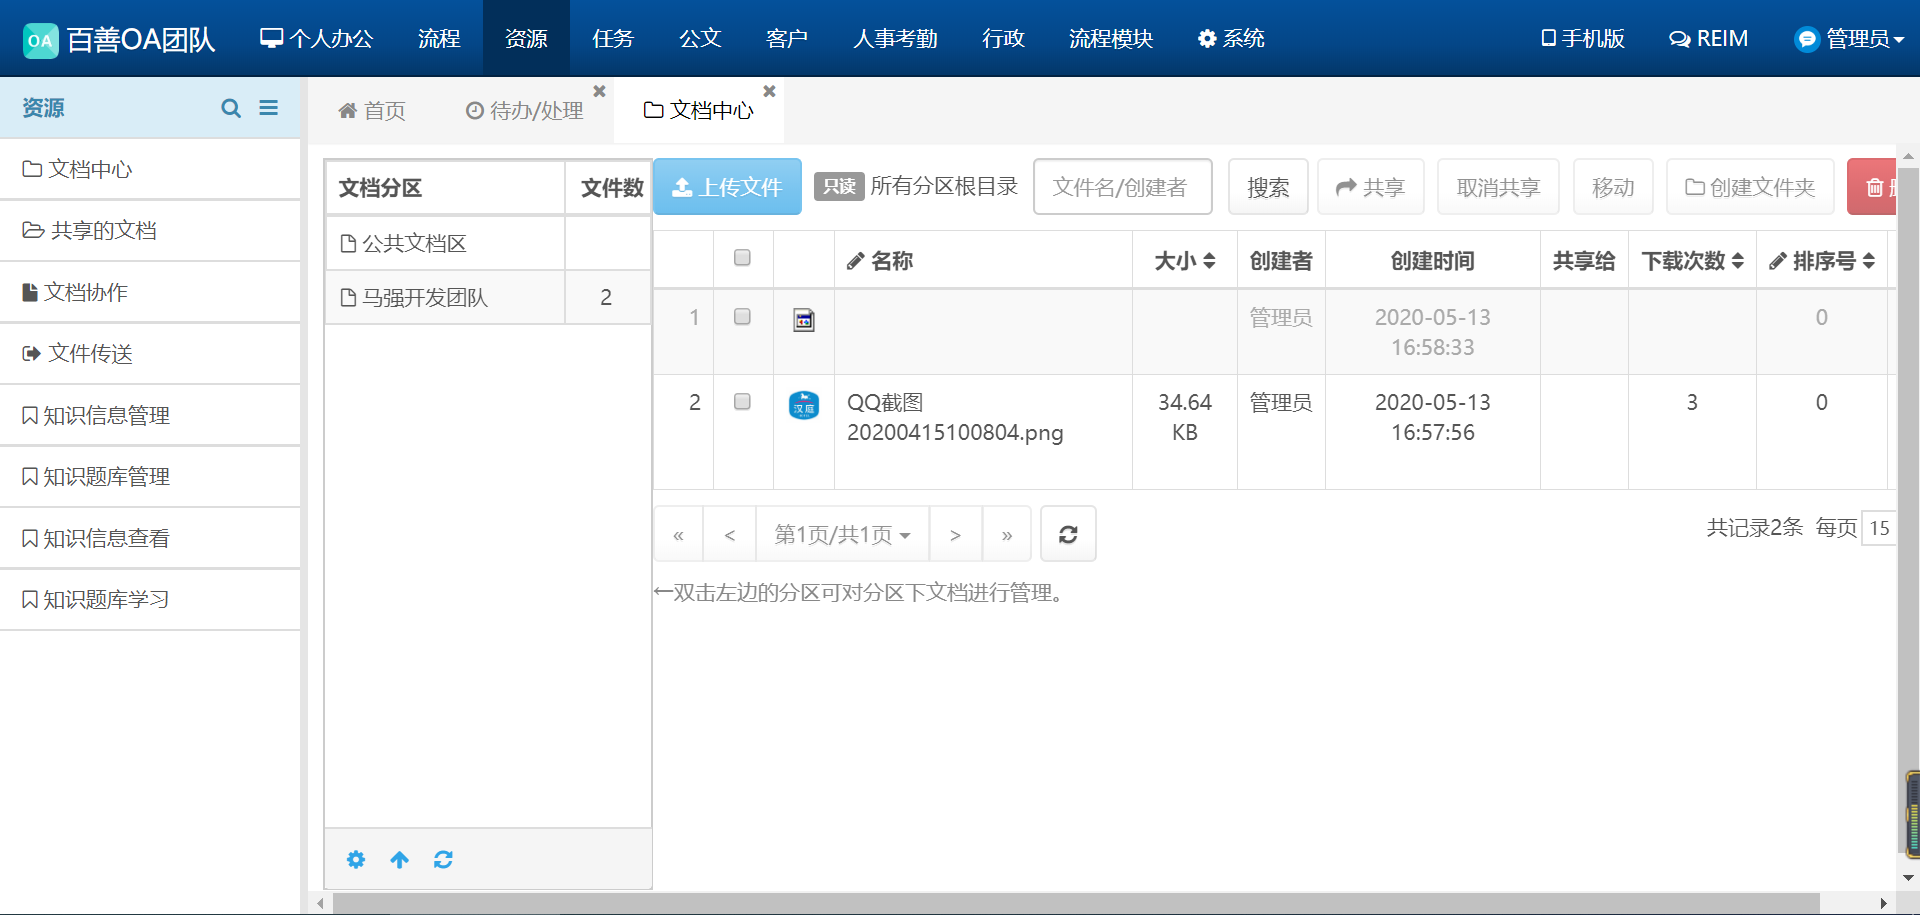This screenshot has height=915, width=1920.
Task: Toggle the select-all checkbox in the table header
Action: [742, 258]
